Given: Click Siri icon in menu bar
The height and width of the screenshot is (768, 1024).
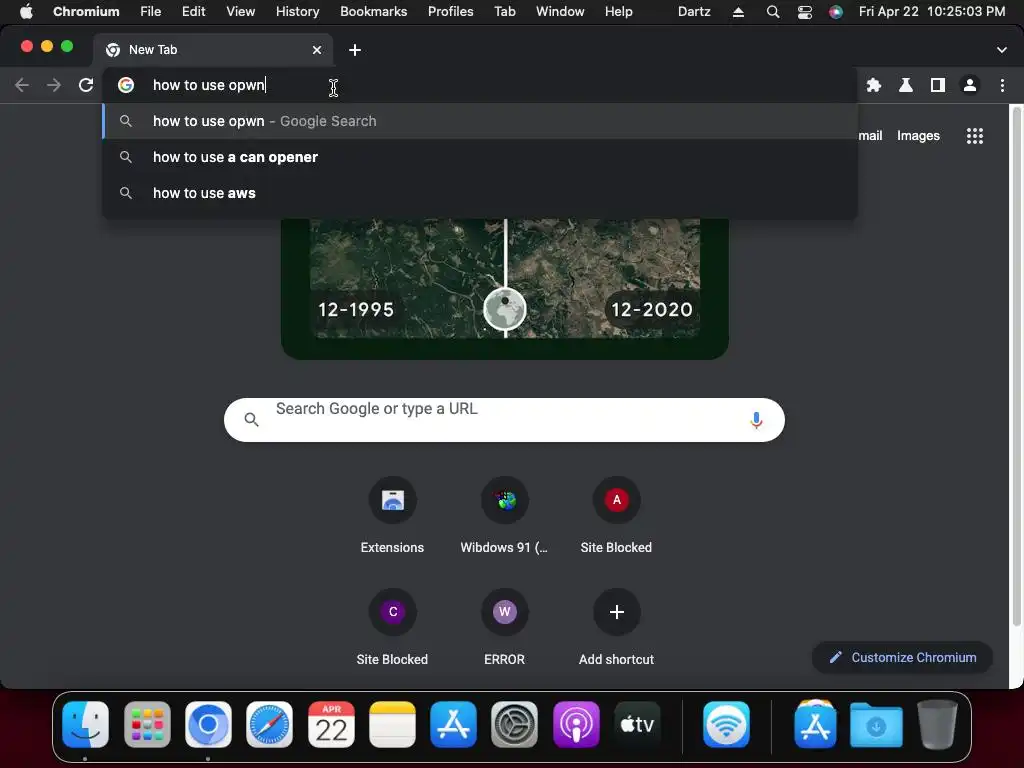Looking at the screenshot, I should [x=835, y=12].
